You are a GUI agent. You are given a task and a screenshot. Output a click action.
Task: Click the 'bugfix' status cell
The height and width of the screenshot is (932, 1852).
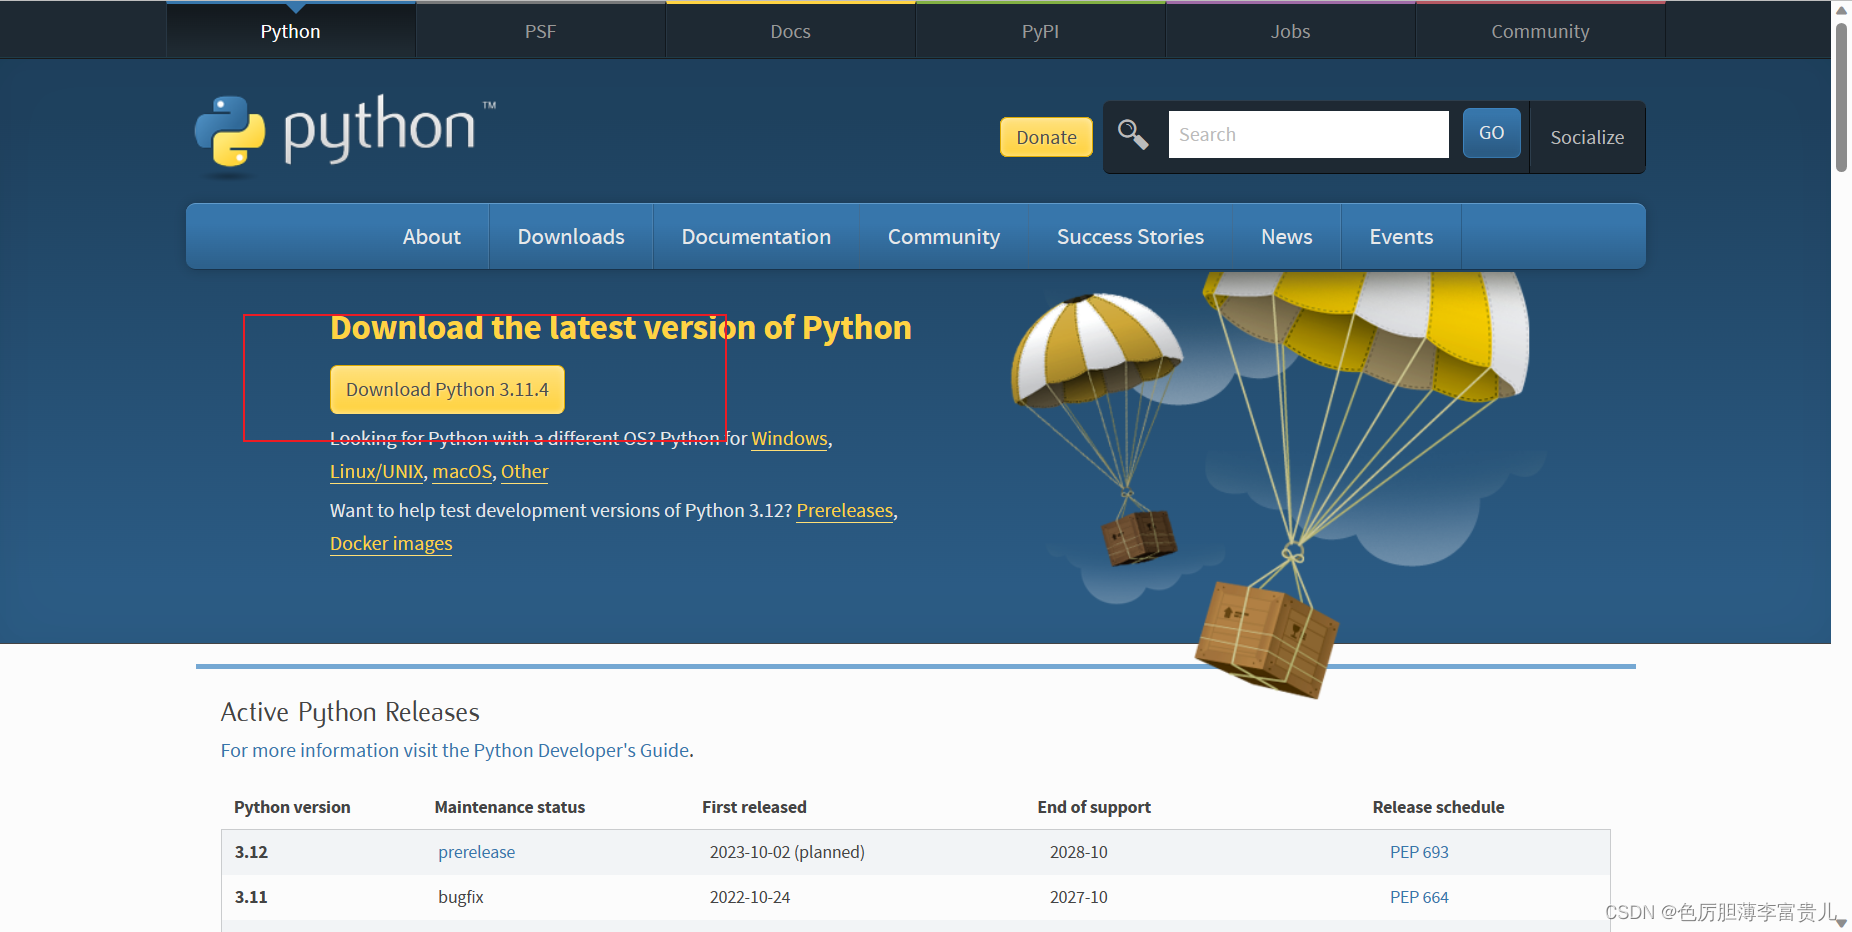point(460,897)
